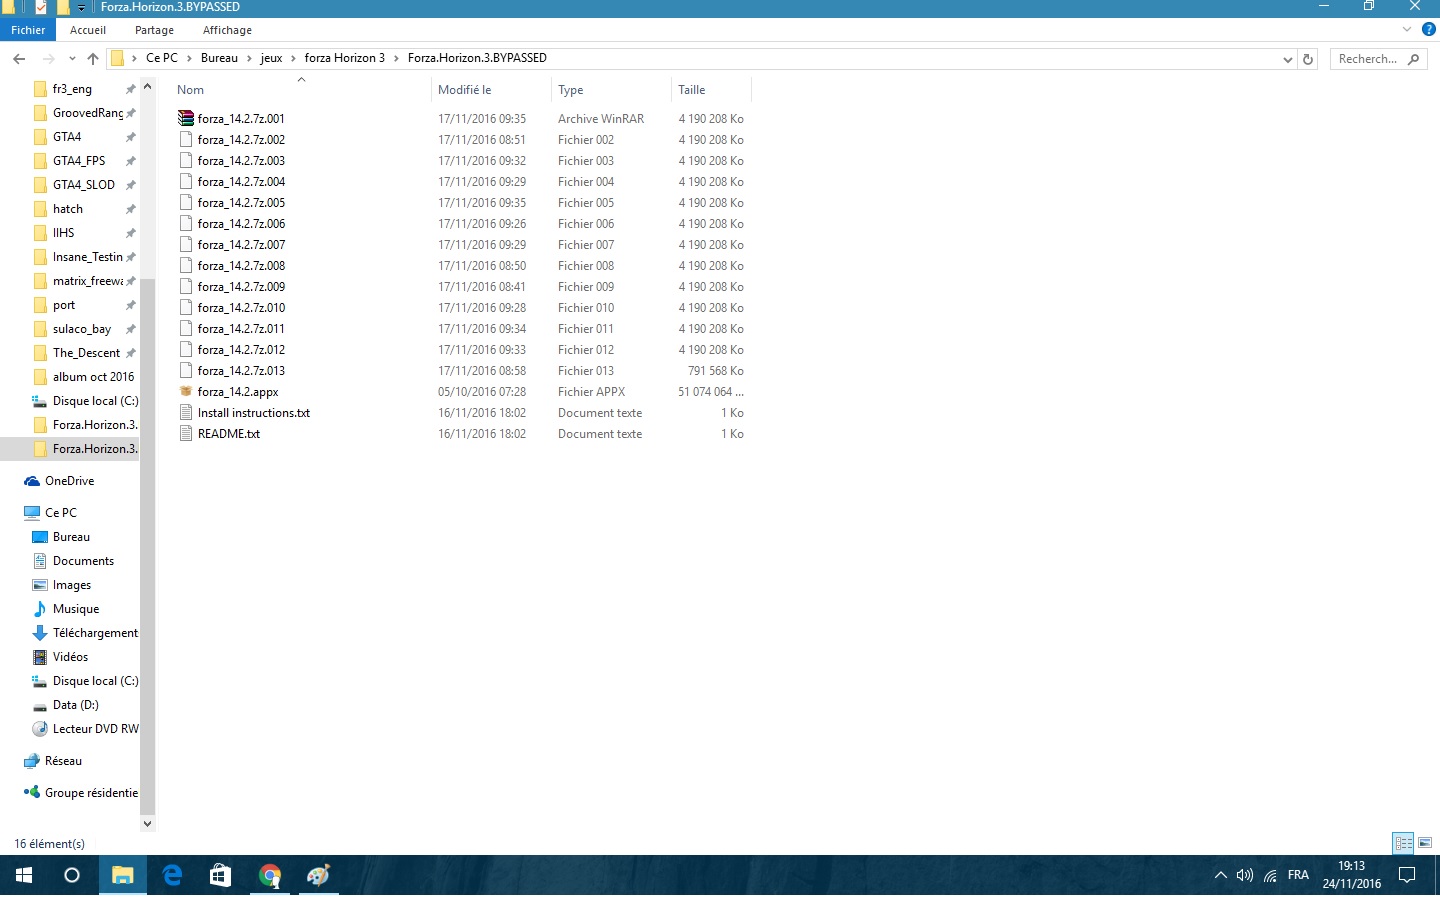
Task: Expand subfolders after forza Horizon 3 breadcrumb
Action: click(x=396, y=58)
